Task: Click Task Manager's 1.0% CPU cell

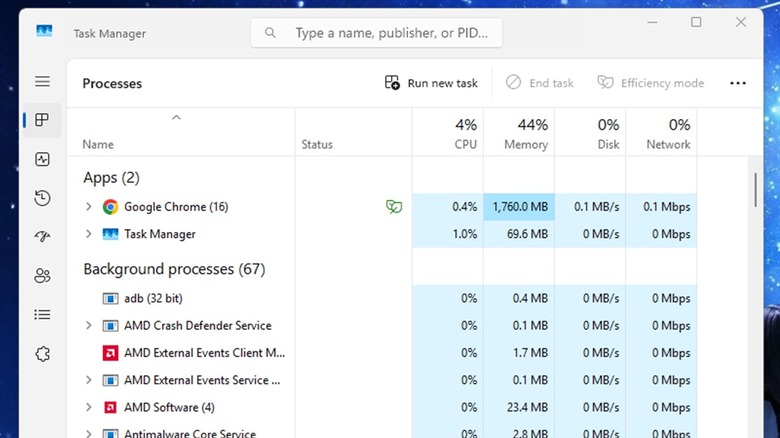Action: [448, 234]
